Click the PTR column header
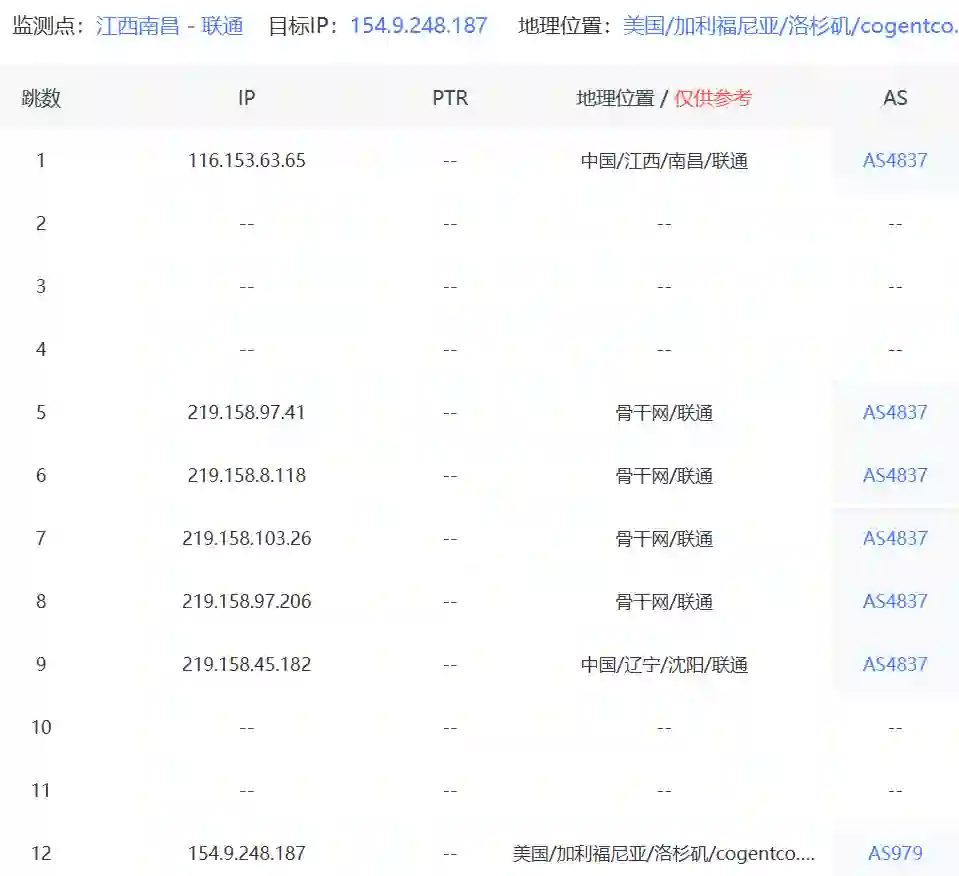This screenshot has height=876, width=959. (450, 98)
